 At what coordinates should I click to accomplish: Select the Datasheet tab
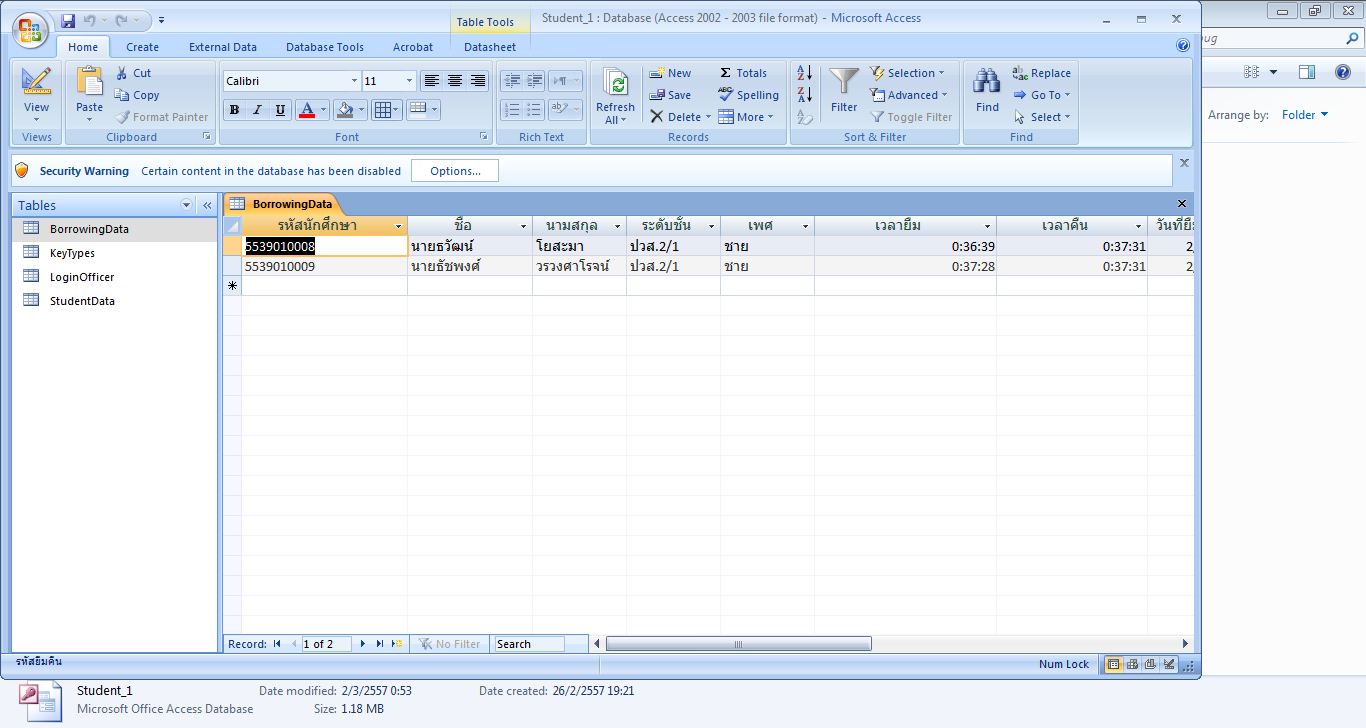point(490,47)
